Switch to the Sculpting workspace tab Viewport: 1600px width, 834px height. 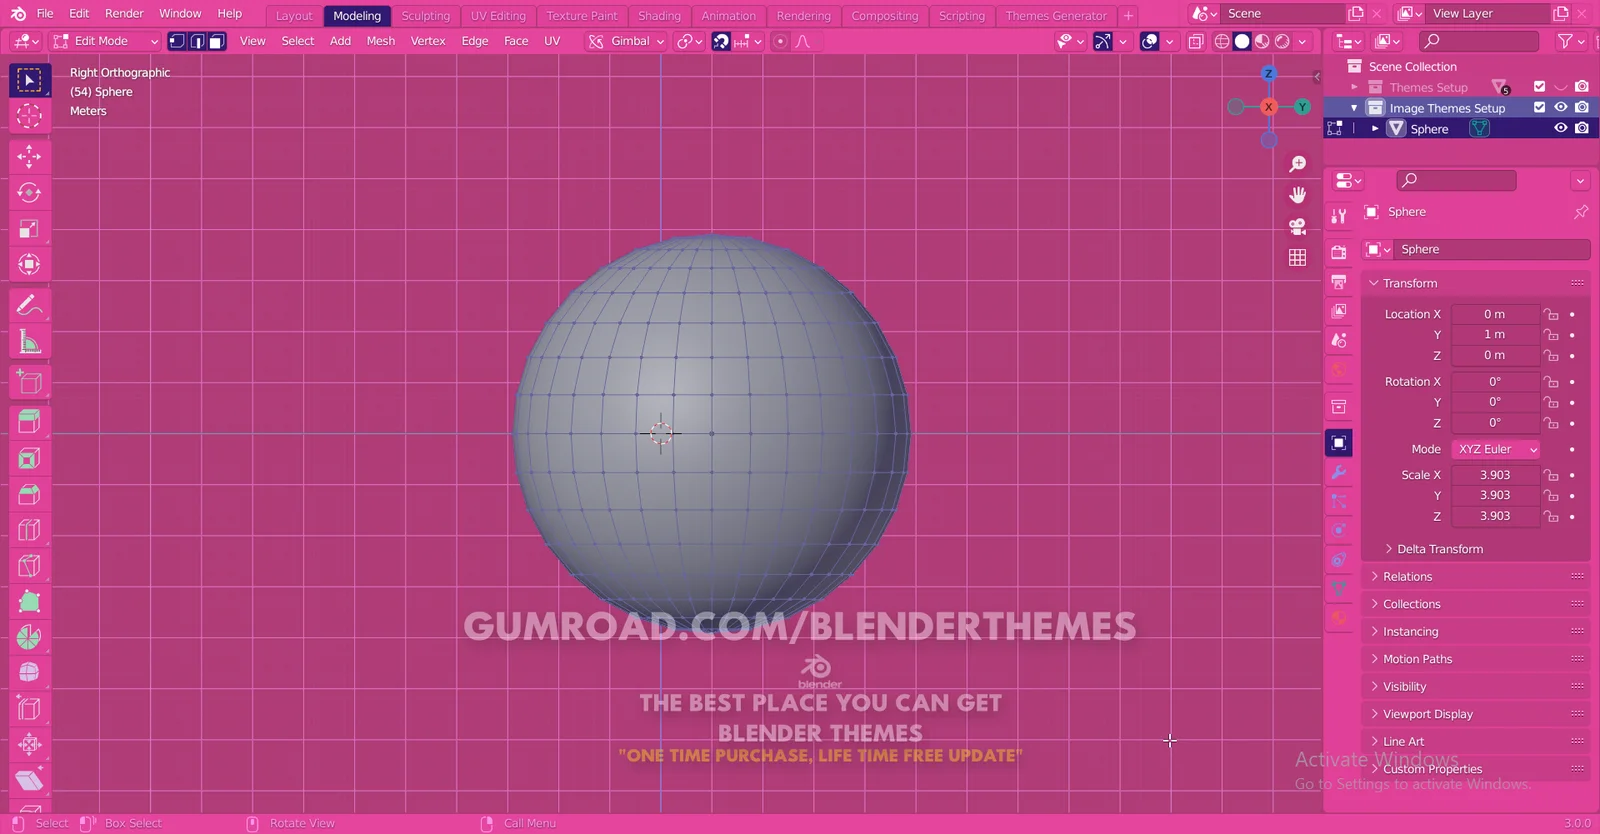coord(425,16)
